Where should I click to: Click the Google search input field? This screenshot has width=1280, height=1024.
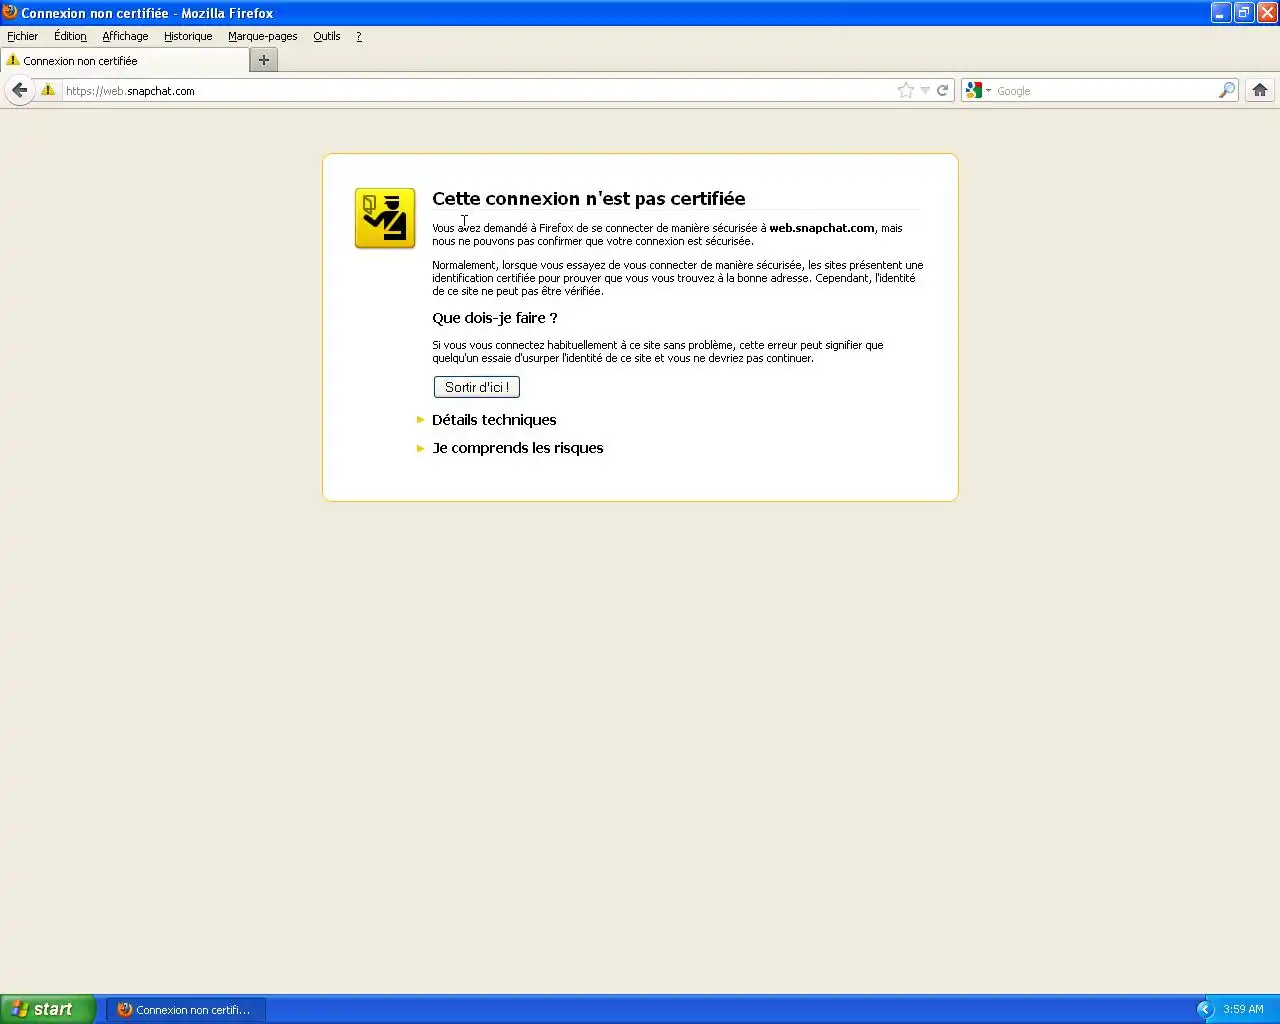pos(1105,90)
